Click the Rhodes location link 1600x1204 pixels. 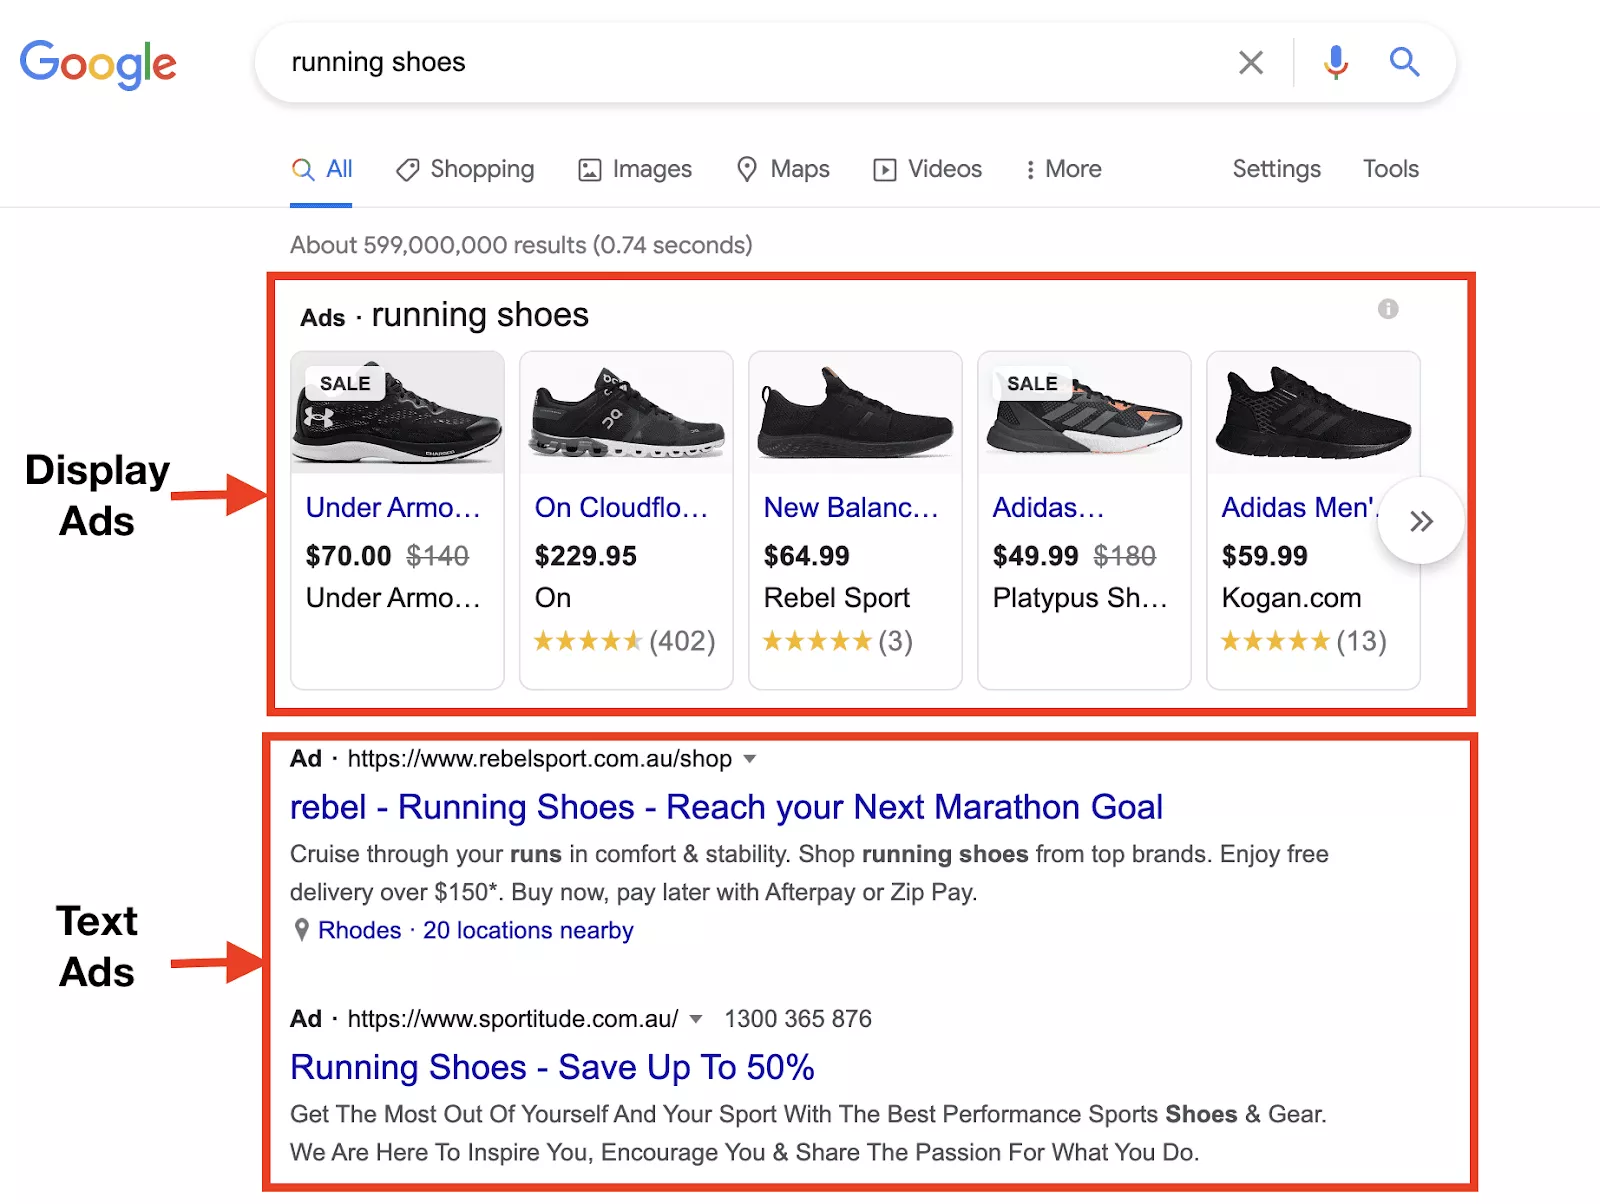pos(359,930)
